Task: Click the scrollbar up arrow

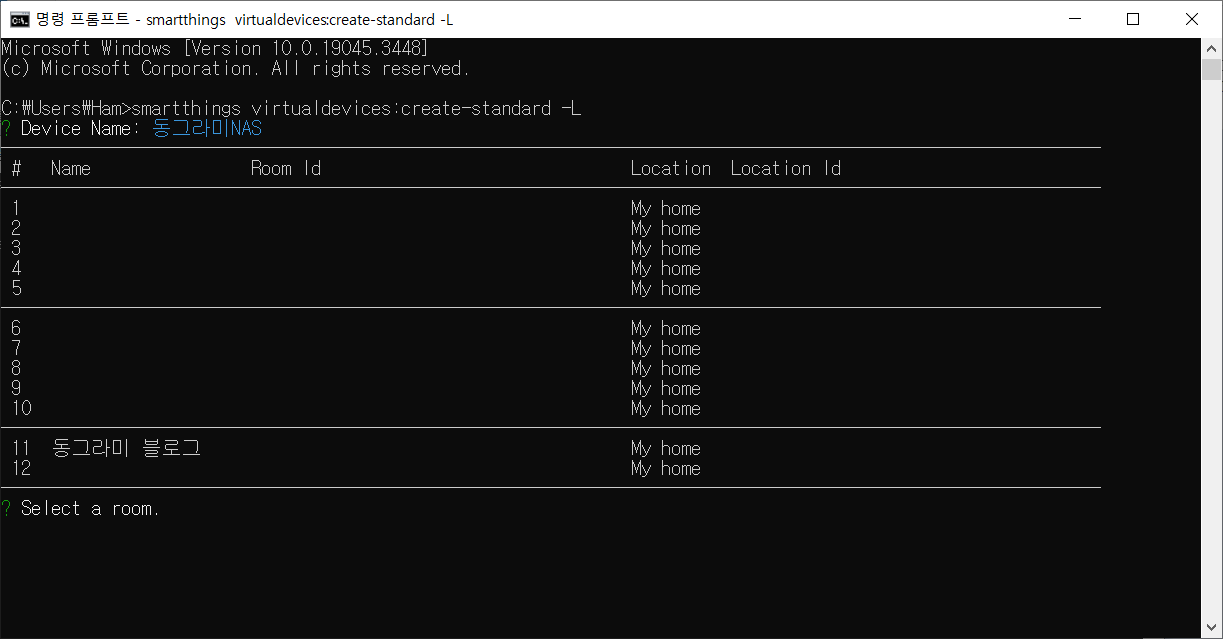Action: coord(1211,47)
